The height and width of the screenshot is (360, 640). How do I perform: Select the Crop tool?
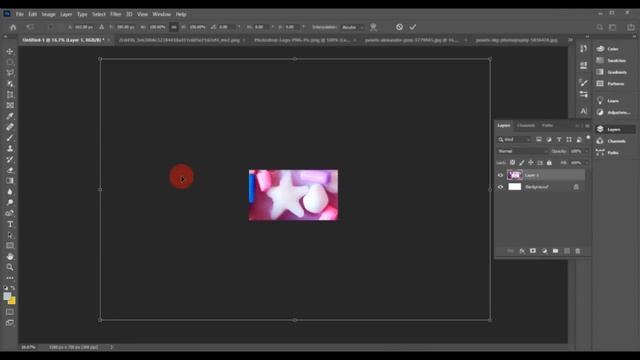click(10, 95)
